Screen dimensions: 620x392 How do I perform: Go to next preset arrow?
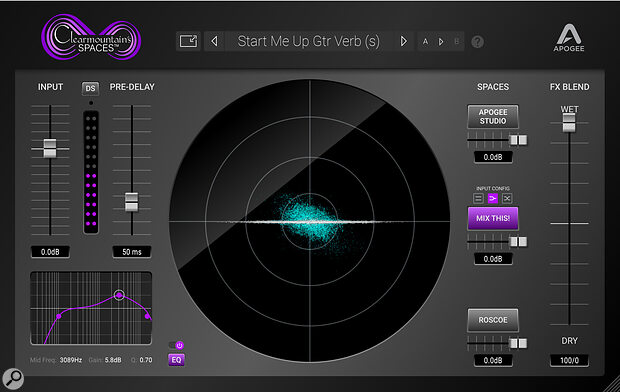(403, 41)
